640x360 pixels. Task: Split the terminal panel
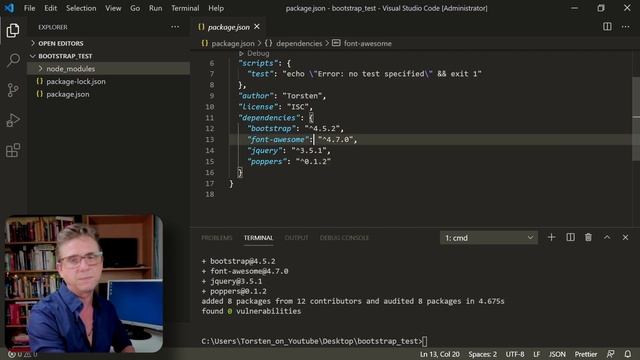coord(570,237)
